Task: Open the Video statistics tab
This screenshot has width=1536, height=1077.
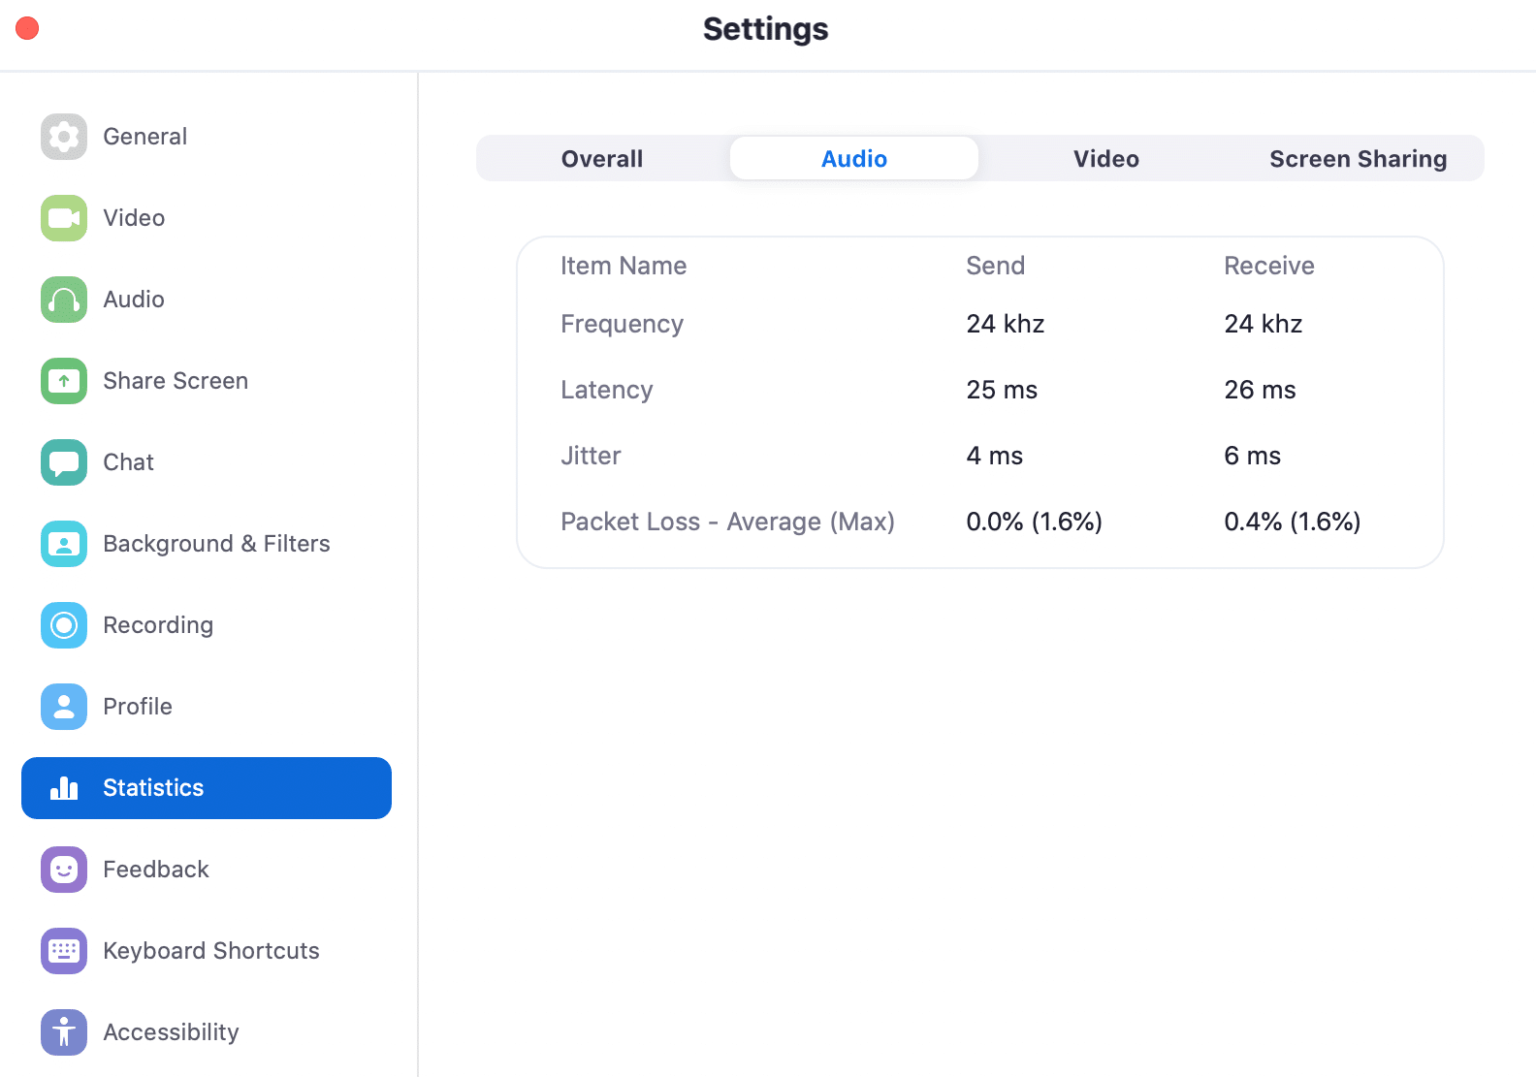Action: pos(1106,158)
